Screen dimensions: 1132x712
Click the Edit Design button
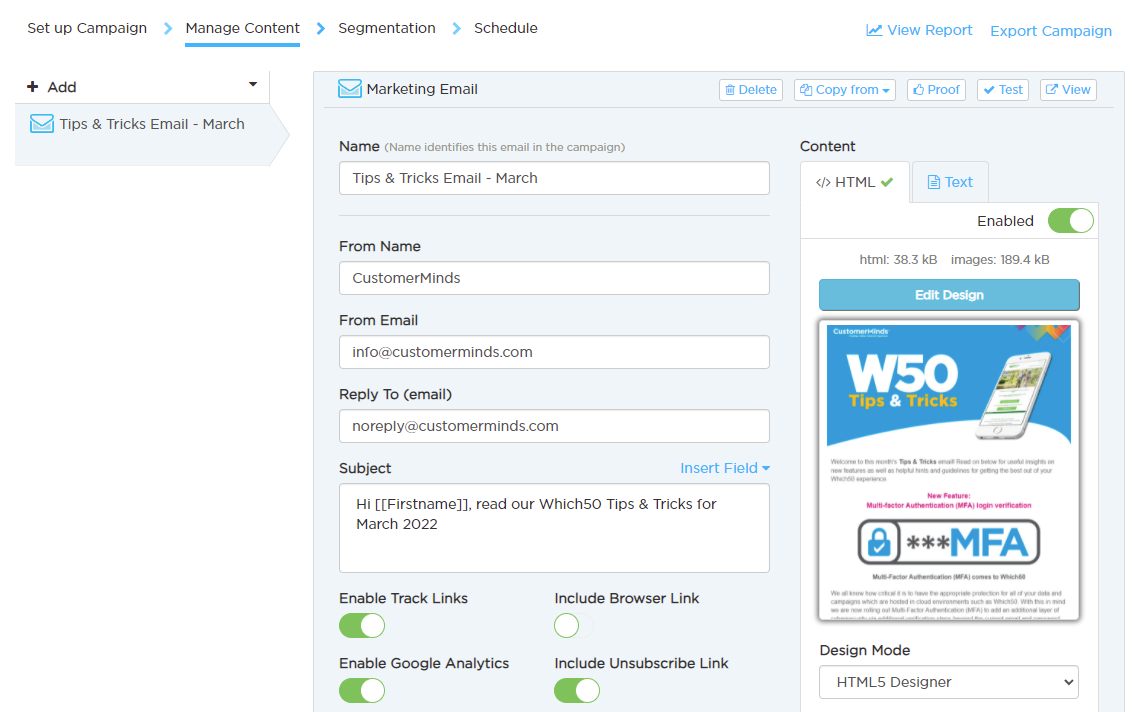click(x=949, y=295)
